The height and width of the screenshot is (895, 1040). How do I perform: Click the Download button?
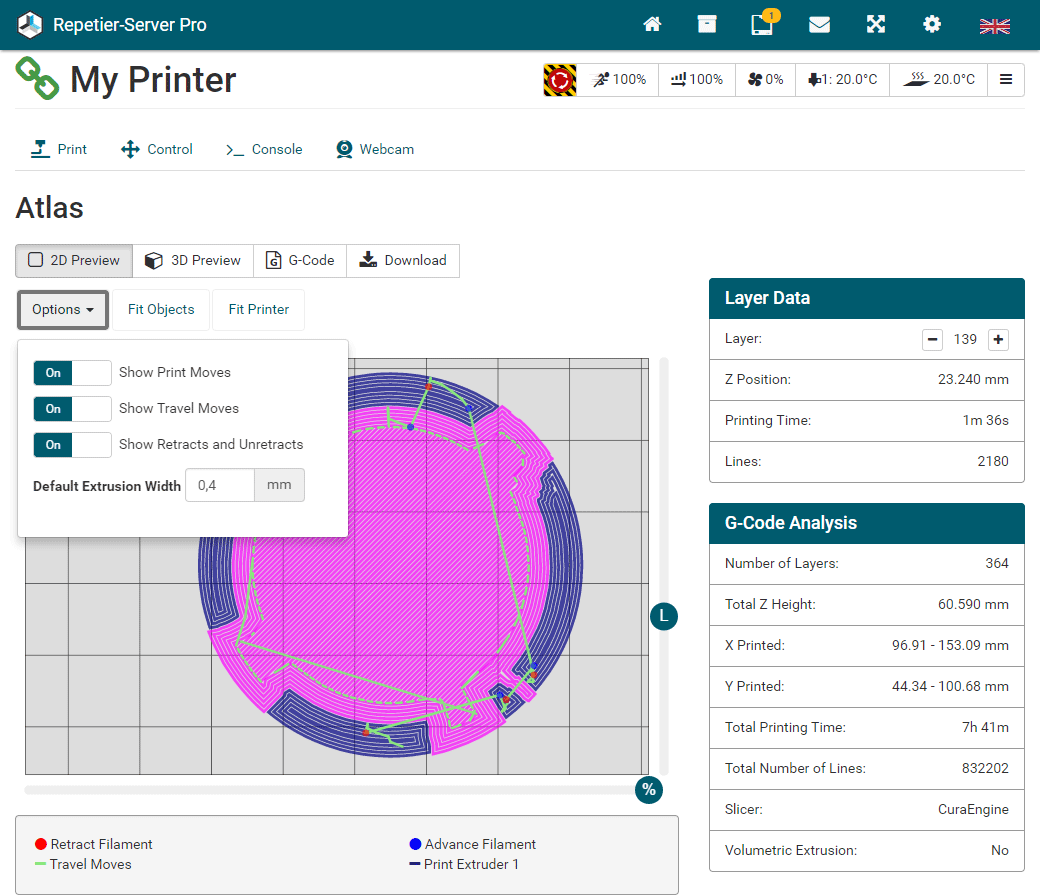pyautogui.click(x=403, y=261)
